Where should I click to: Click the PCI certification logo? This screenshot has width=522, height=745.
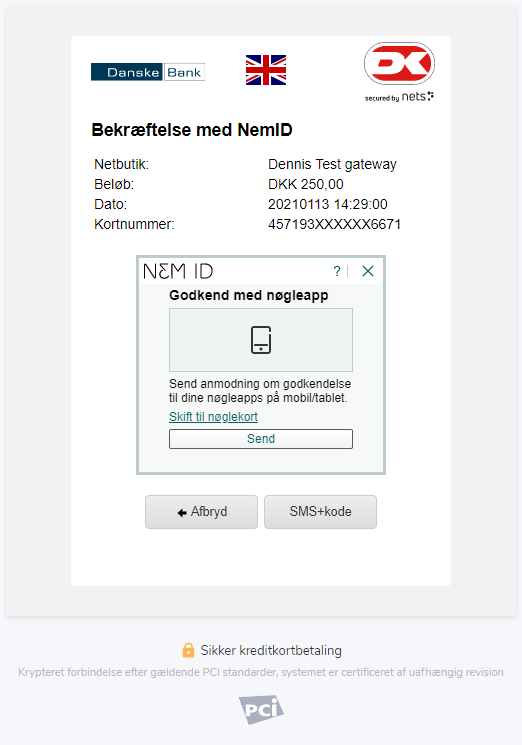(261, 710)
